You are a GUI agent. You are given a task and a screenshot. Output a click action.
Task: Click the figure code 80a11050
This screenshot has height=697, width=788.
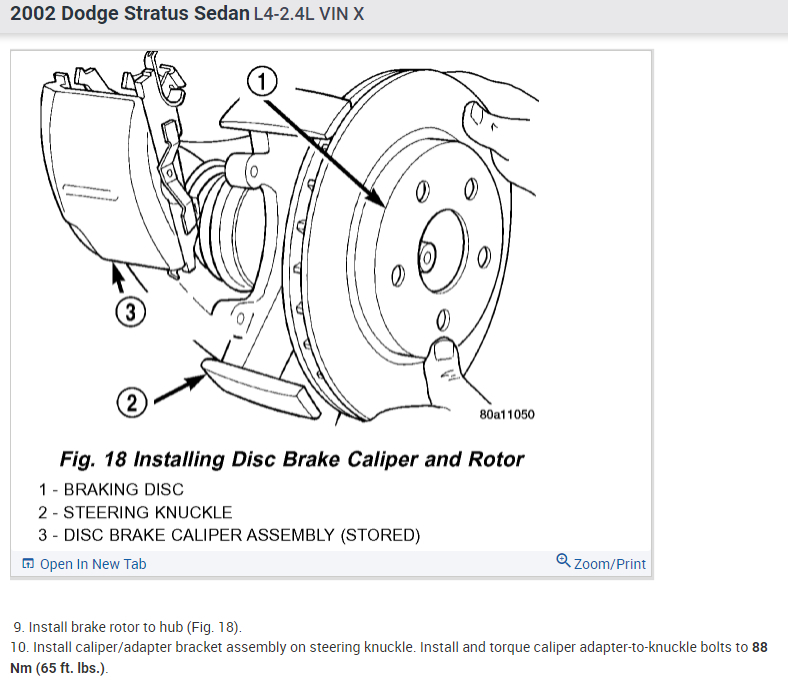click(507, 415)
